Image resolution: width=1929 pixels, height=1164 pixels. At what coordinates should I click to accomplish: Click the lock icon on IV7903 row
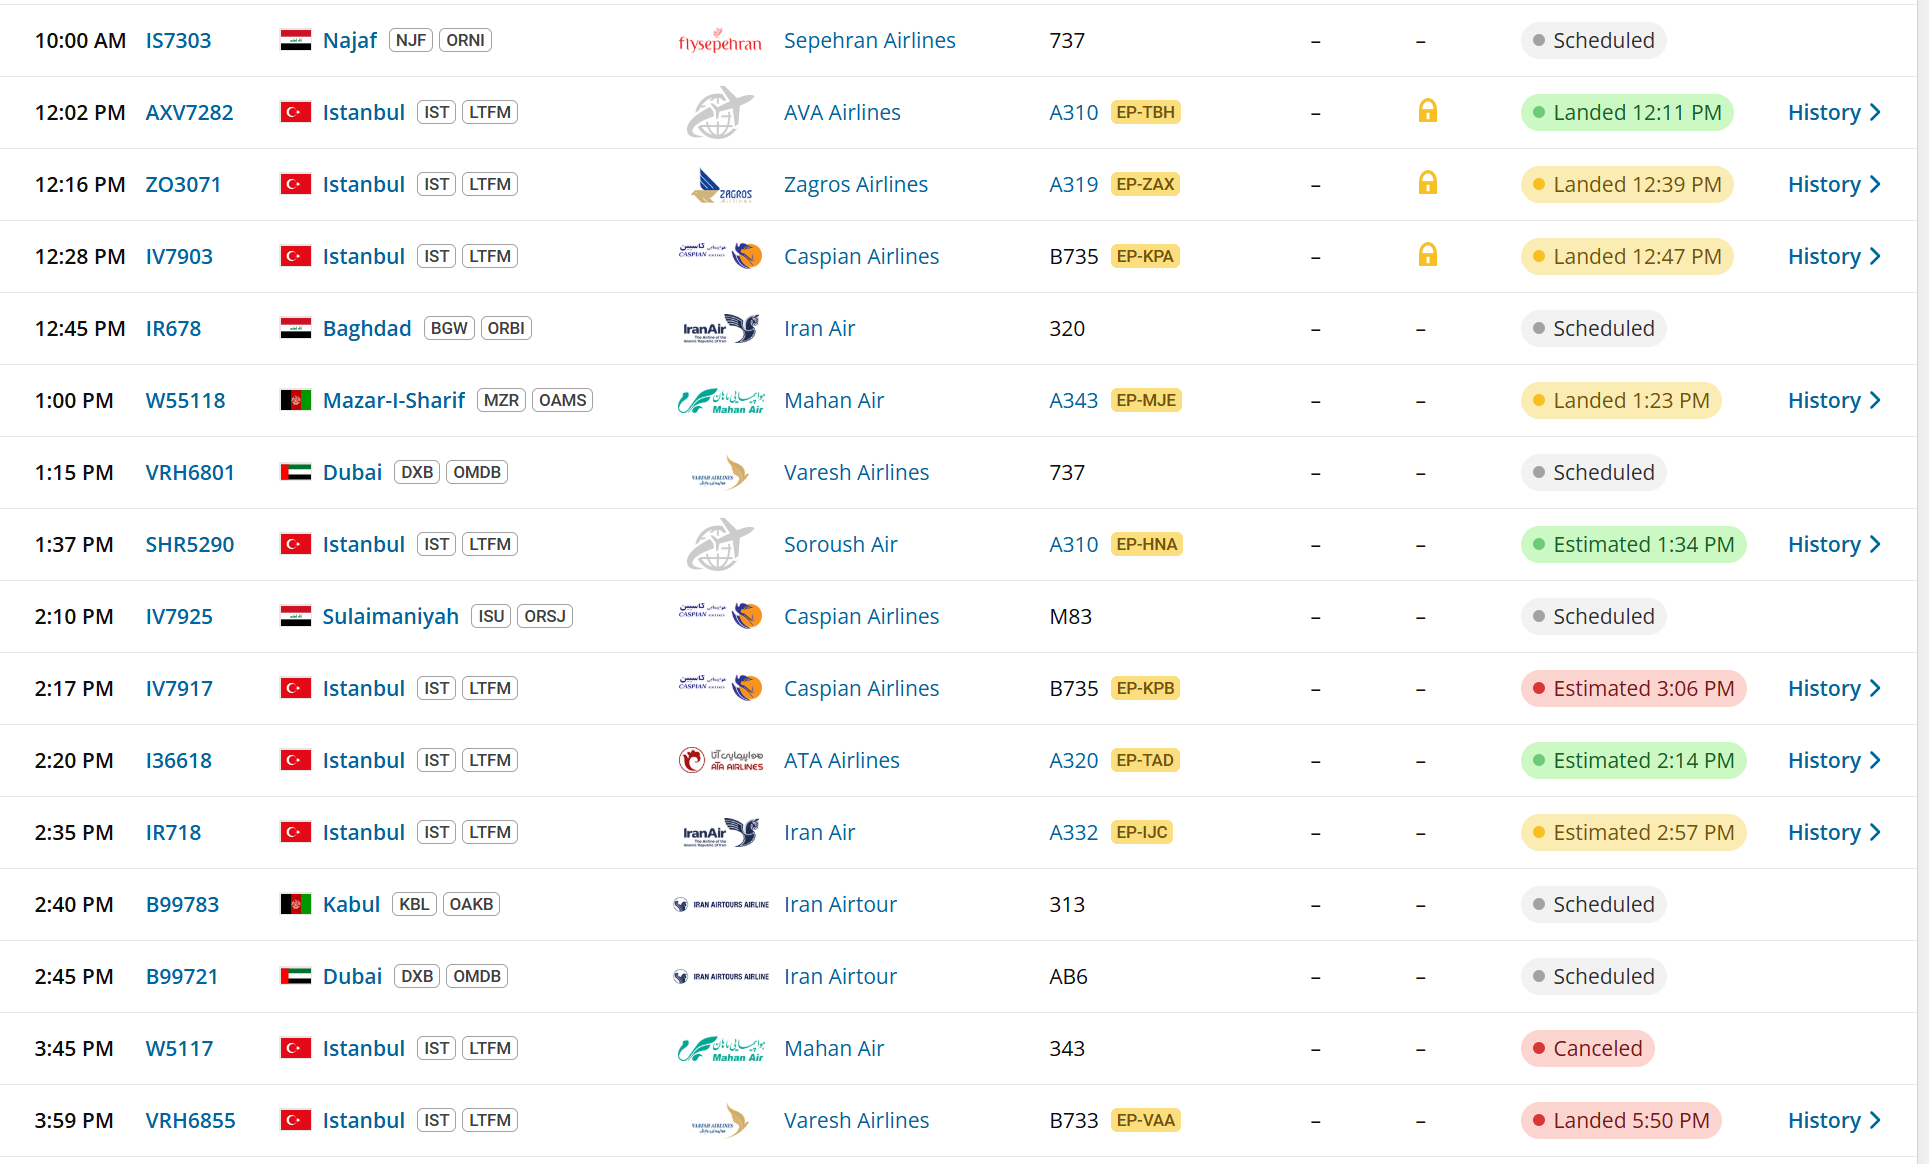coord(1427,255)
